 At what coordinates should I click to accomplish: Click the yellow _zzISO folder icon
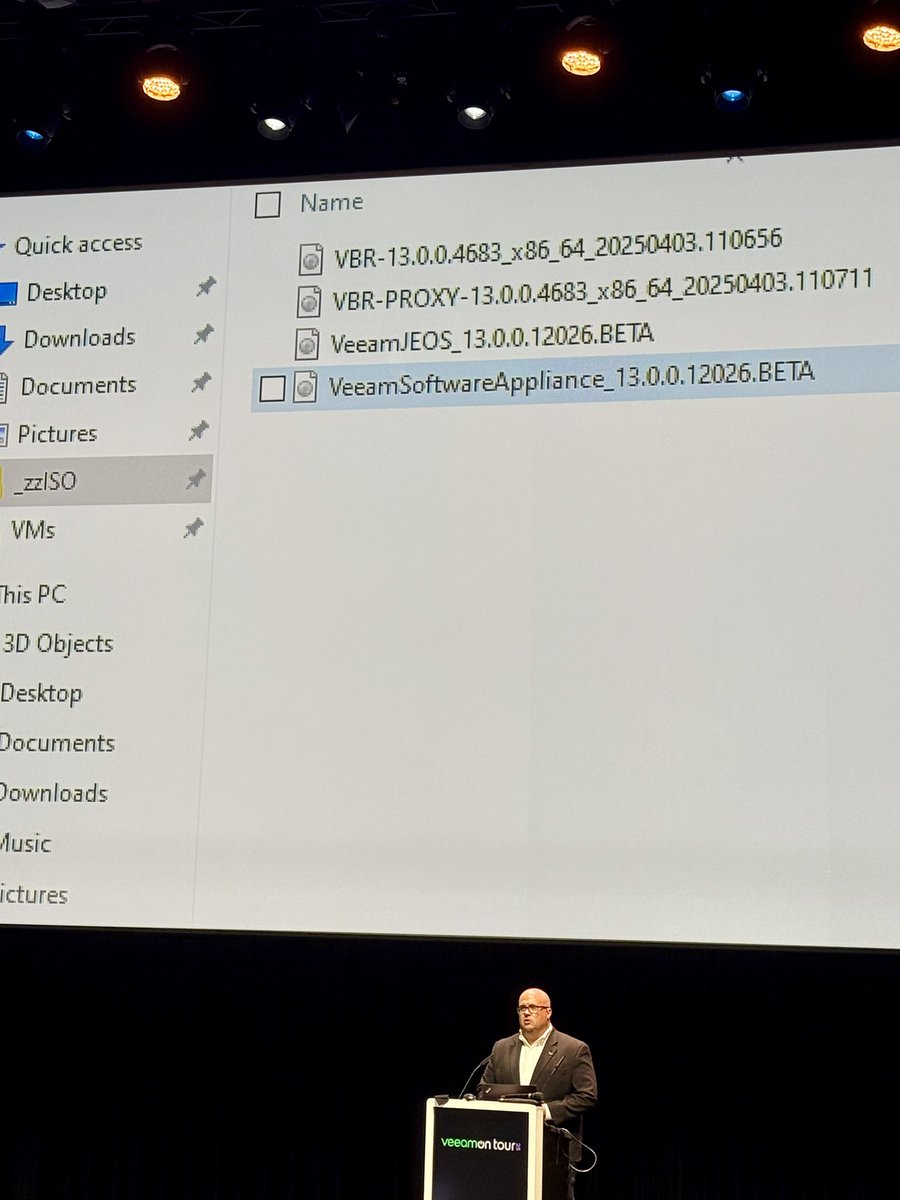(3, 484)
